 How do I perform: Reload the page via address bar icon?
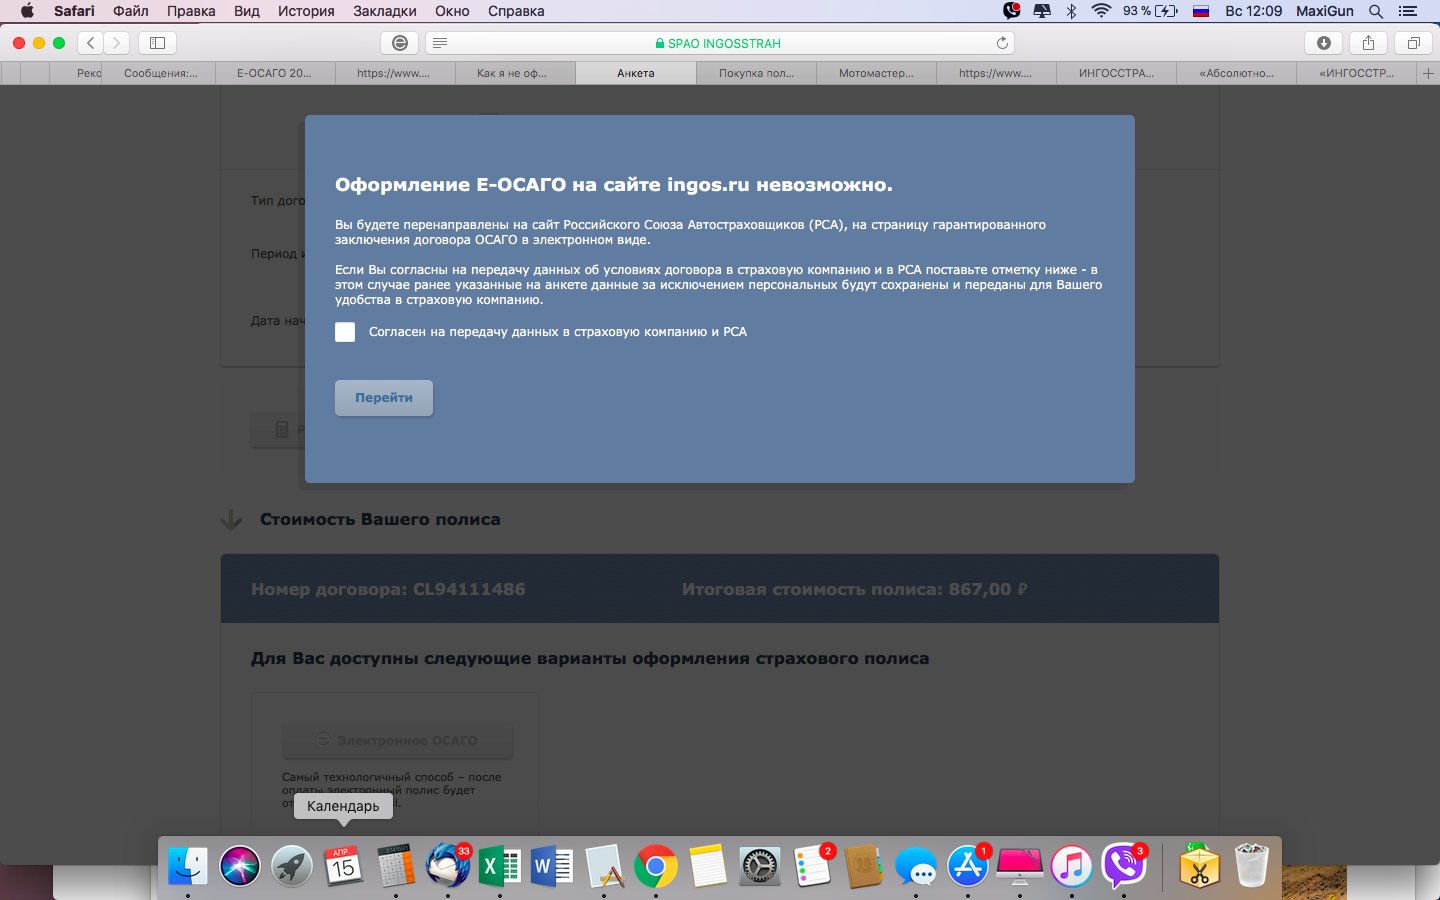1002,43
